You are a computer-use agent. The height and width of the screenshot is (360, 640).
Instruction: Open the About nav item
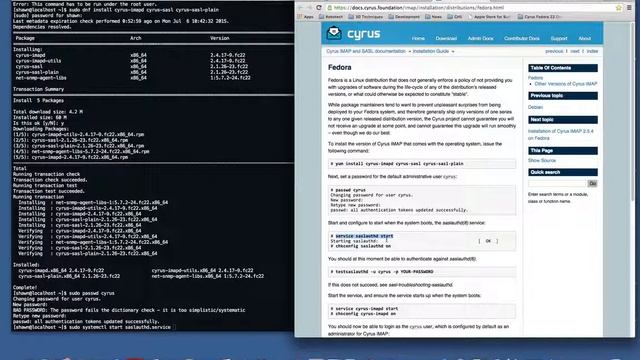pos(584,38)
